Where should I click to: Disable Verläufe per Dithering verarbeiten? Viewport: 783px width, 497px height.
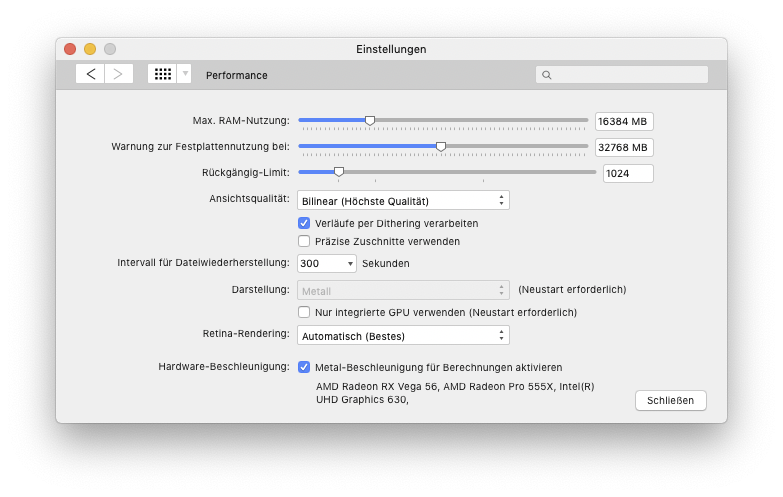(x=304, y=223)
